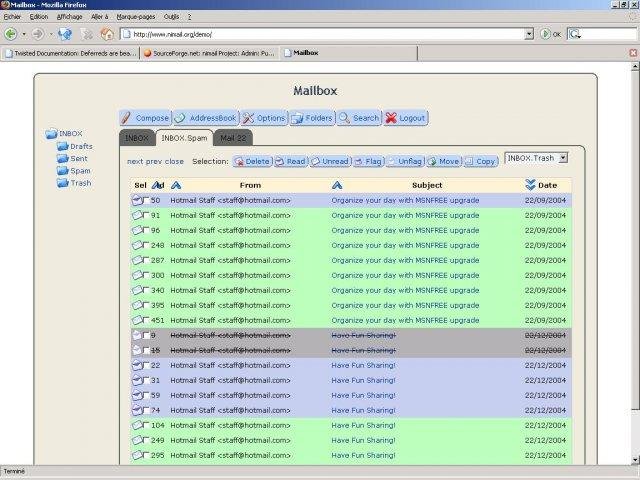The image size is (640, 480).
Task: Click the Firefox back arrow icon
Action: point(11,34)
